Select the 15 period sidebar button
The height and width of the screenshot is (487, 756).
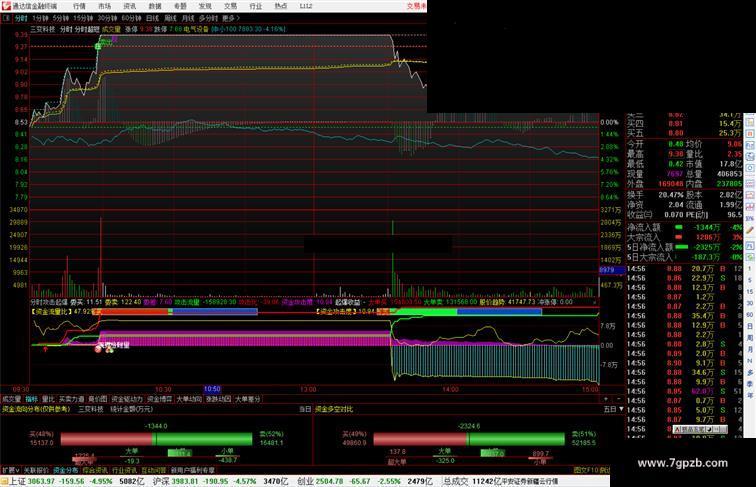click(x=750, y=292)
